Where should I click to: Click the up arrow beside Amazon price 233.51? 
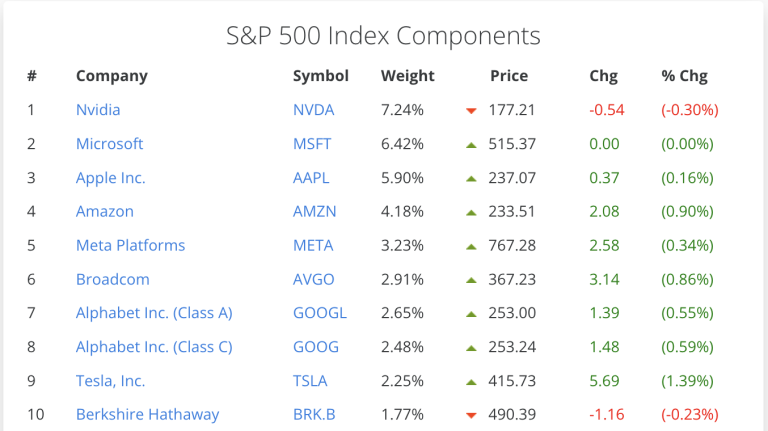pyautogui.click(x=471, y=213)
